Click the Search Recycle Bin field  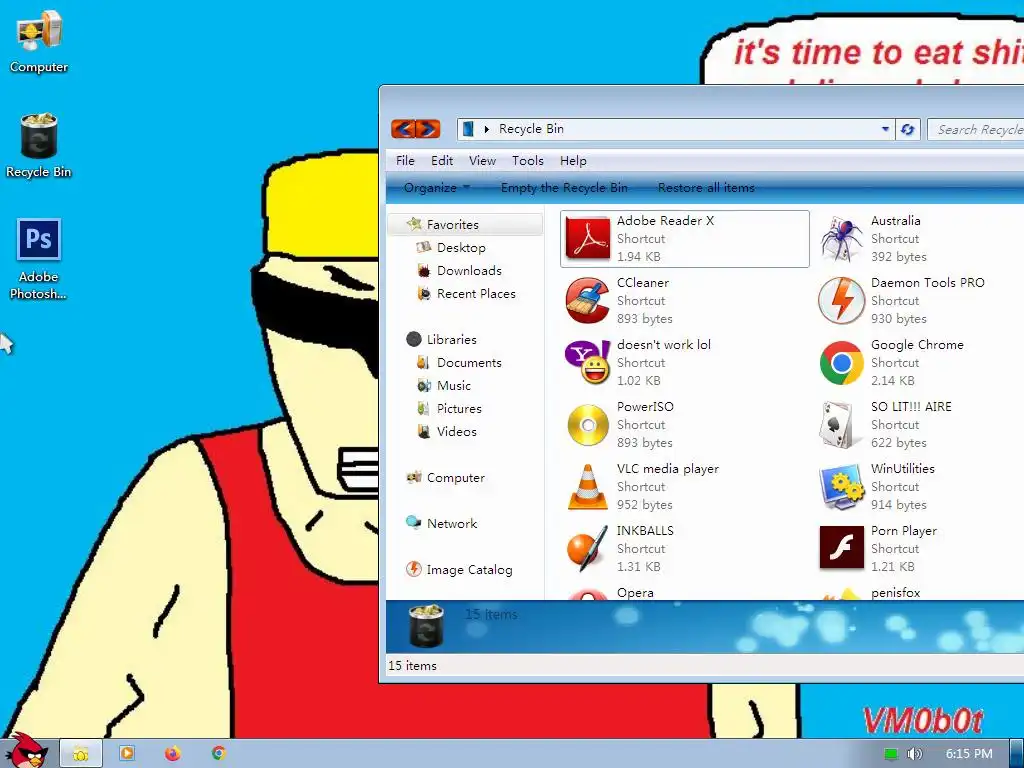(976, 129)
